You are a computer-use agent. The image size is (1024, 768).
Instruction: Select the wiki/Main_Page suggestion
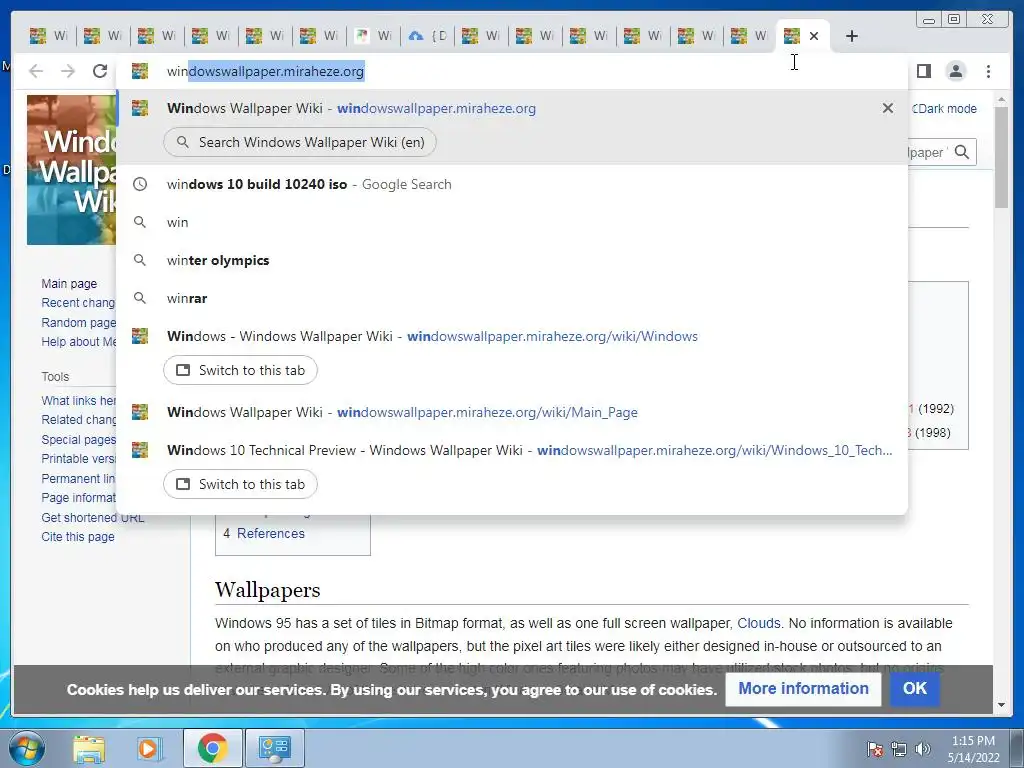[x=512, y=412]
